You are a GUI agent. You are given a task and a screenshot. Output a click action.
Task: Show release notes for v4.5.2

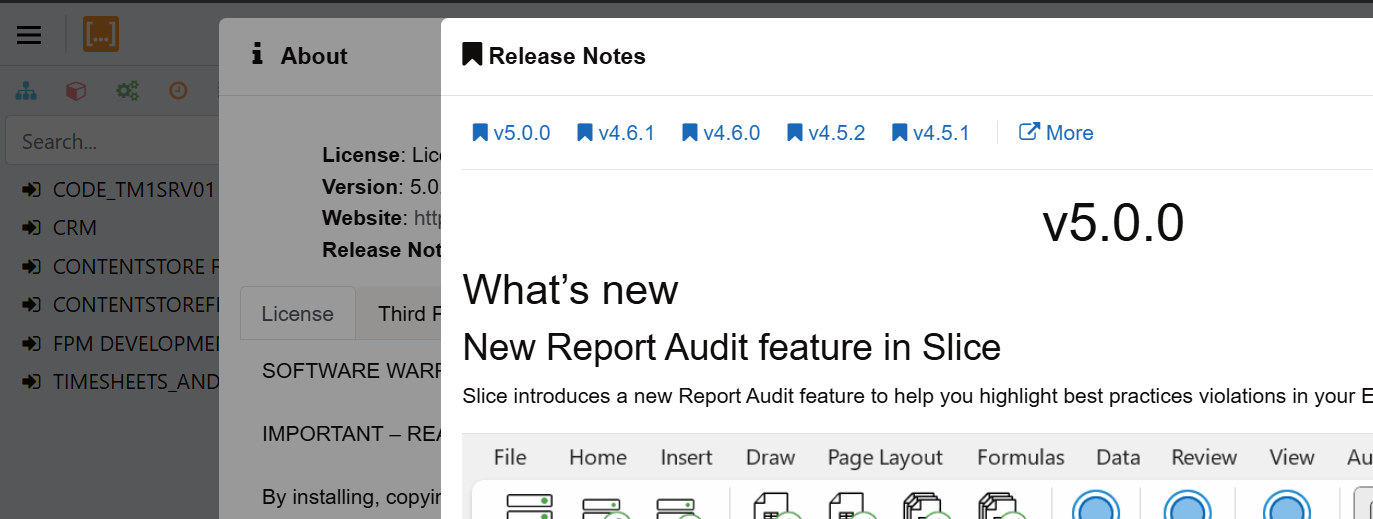pos(826,133)
